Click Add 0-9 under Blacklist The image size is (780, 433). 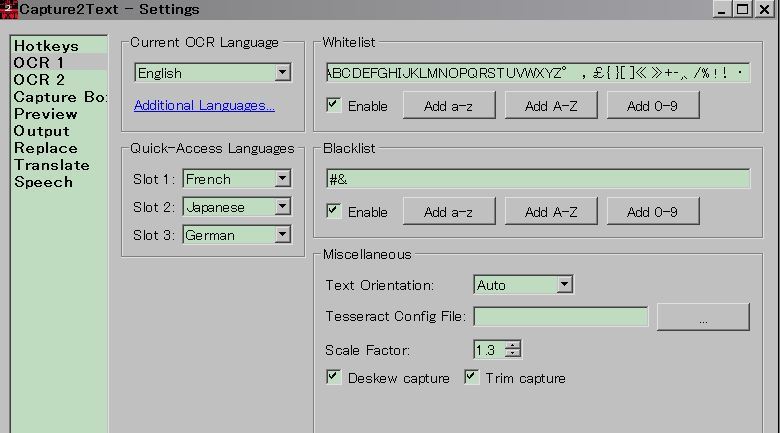(653, 212)
